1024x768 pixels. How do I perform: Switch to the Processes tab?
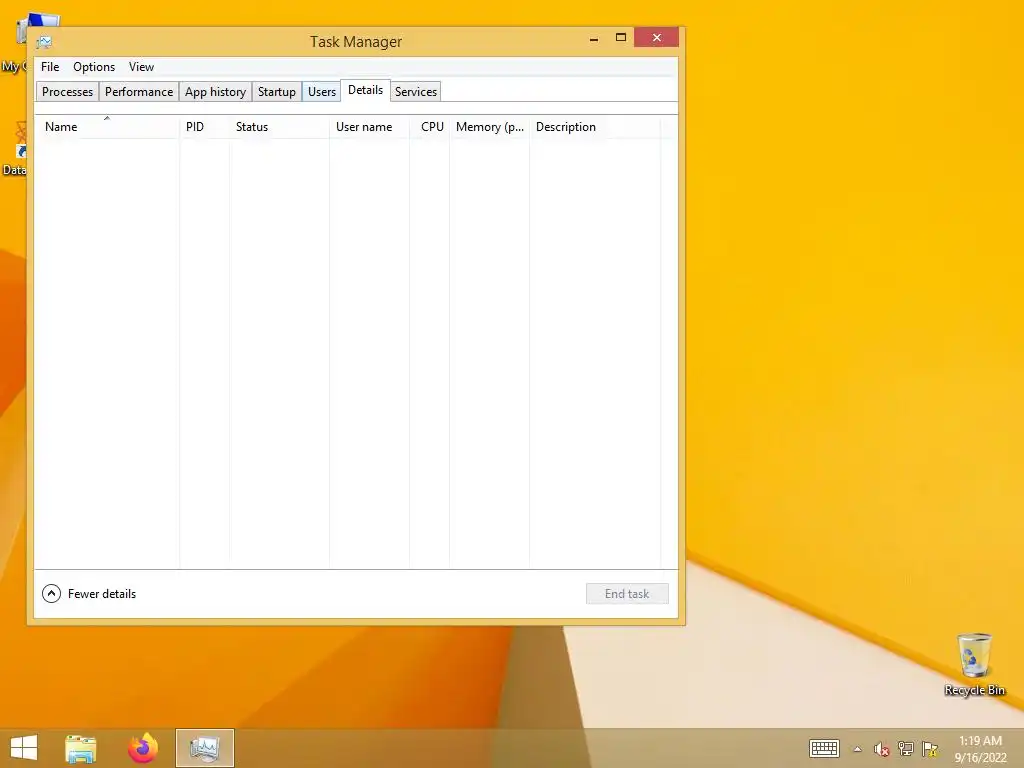67,92
